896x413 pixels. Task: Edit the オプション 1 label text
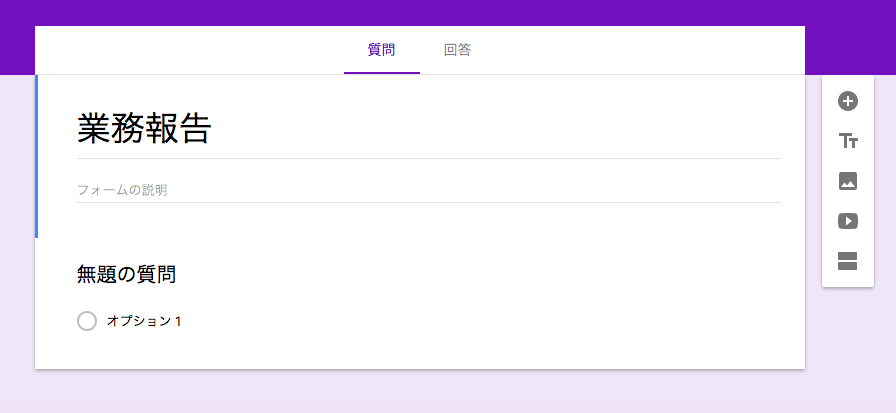coord(144,321)
